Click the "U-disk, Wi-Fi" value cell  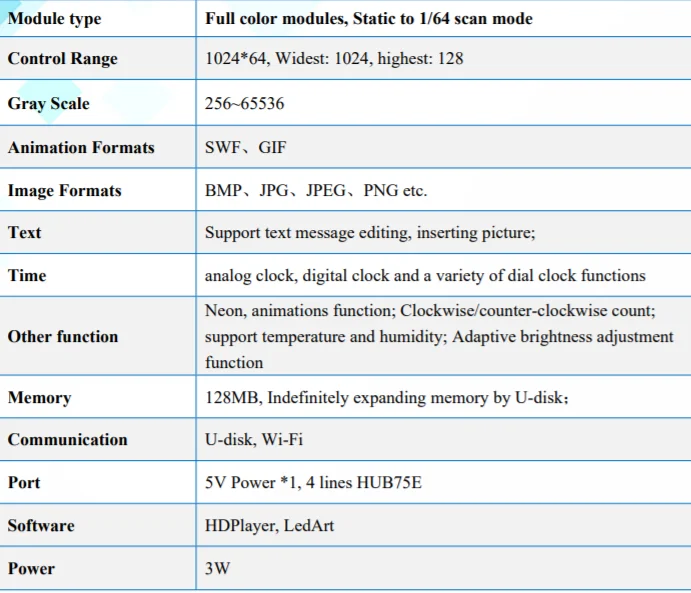[255, 440]
